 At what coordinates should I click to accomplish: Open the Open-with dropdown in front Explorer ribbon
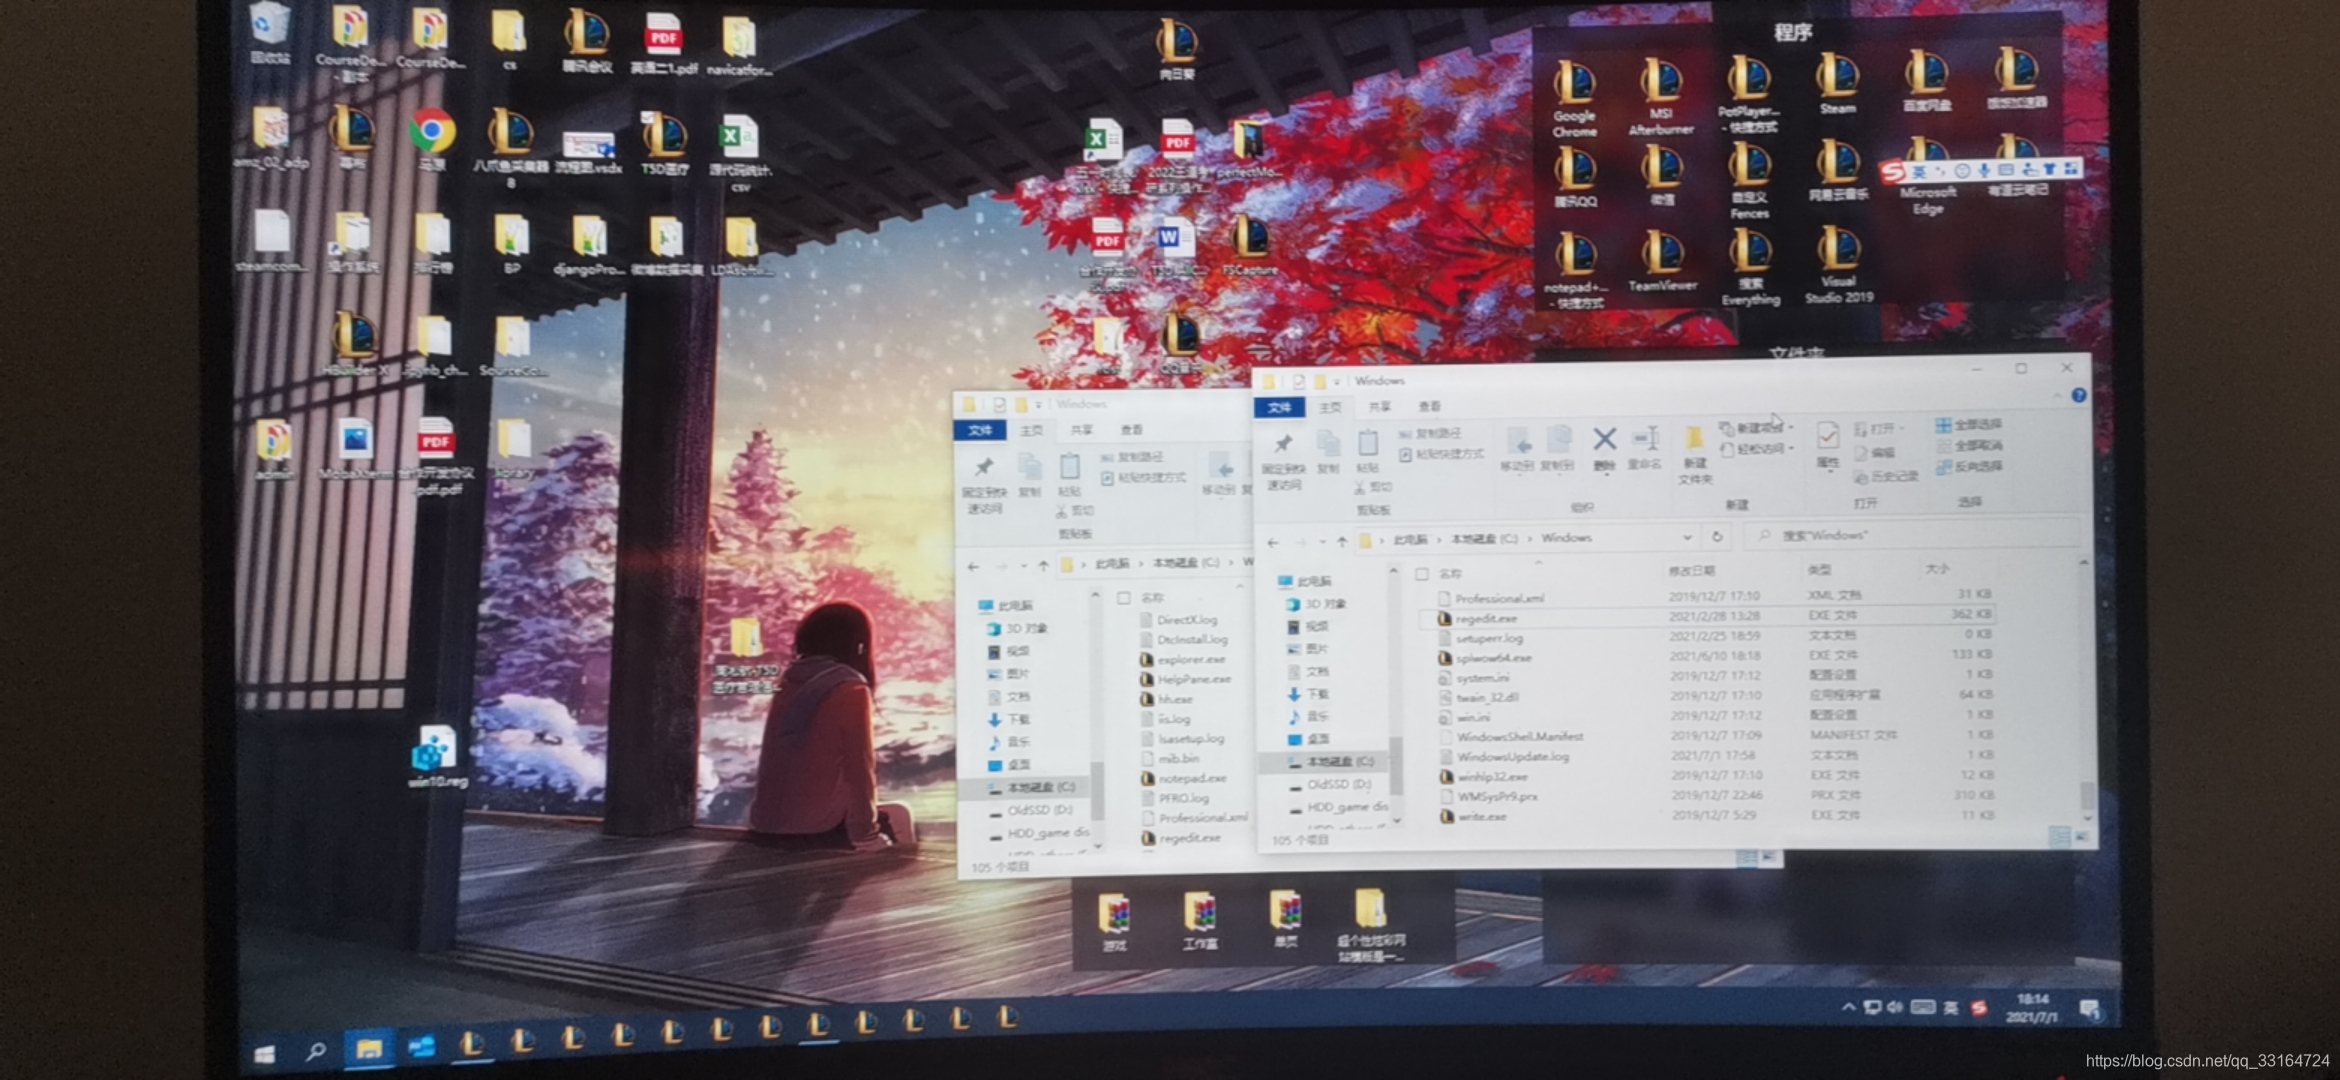pyautogui.click(x=1880, y=428)
